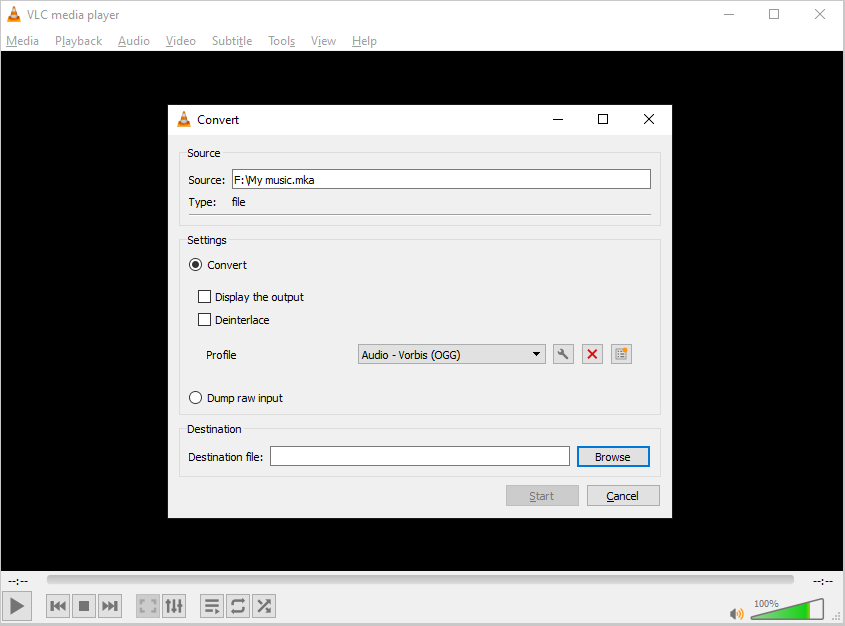Click VLC cone icon in main window title
Viewport: 845px width, 626px height.
coord(13,15)
